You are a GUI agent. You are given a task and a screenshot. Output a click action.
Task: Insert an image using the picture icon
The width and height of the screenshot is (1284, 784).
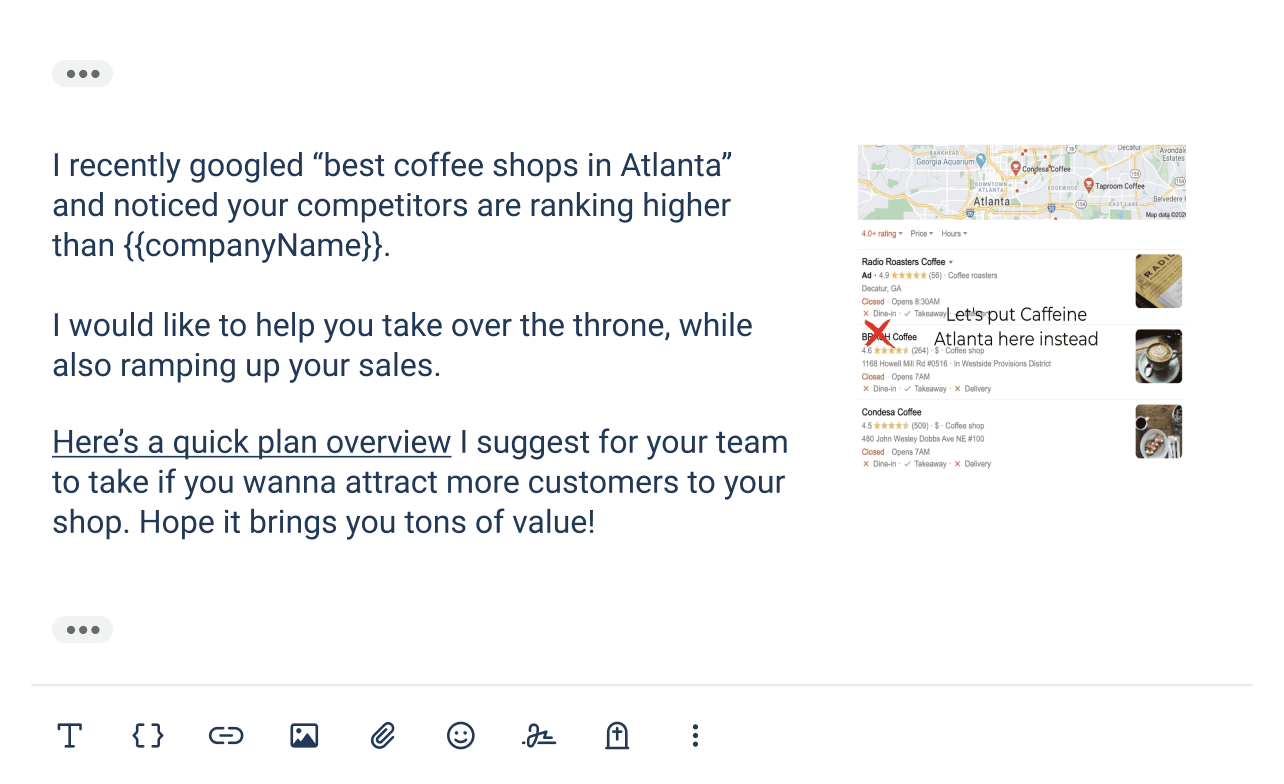(x=304, y=736)
